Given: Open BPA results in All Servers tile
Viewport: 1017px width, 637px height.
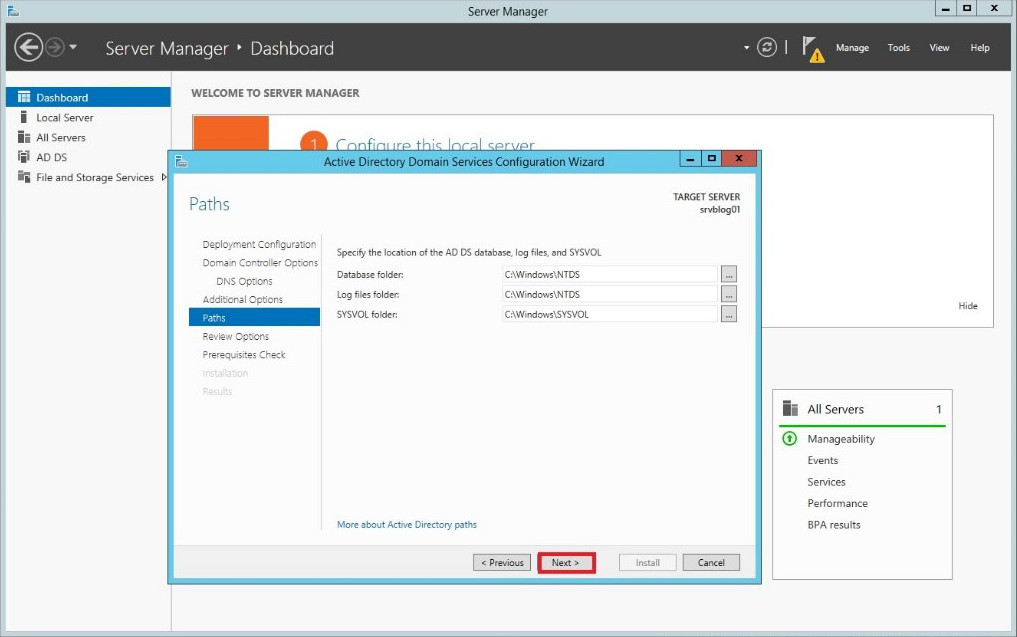Looking at the screenshot, I should pos(833,525).
